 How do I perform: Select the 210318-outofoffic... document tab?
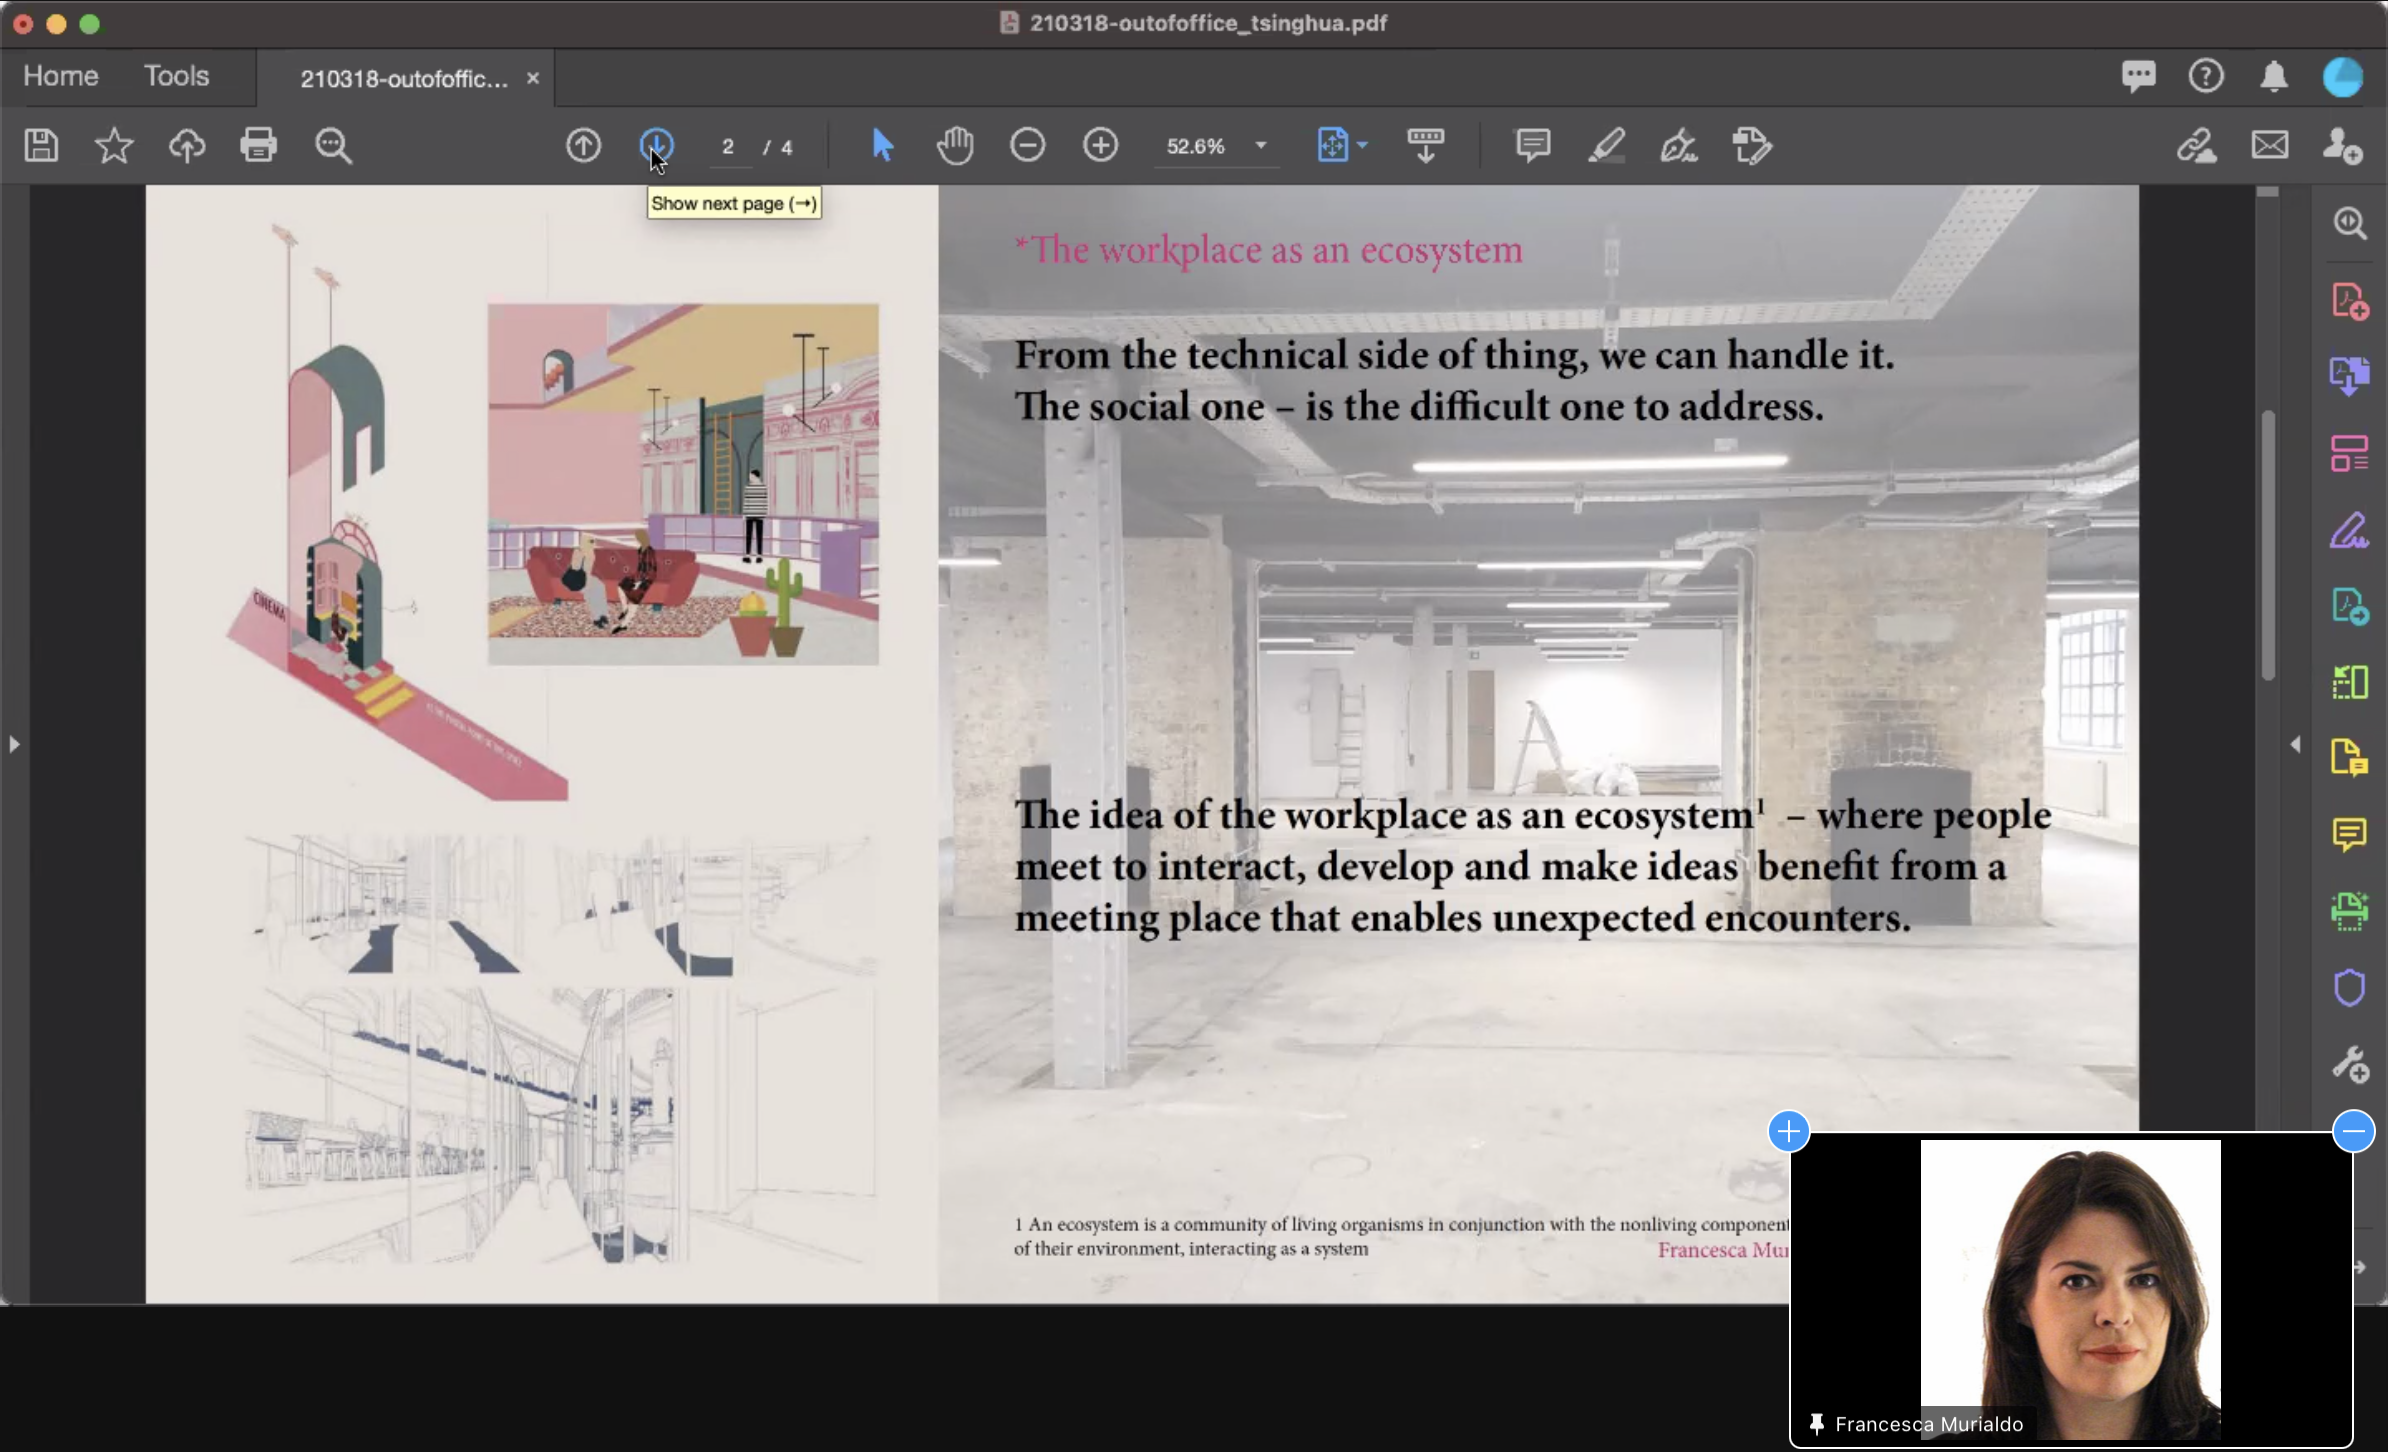(x=403, y=79)
